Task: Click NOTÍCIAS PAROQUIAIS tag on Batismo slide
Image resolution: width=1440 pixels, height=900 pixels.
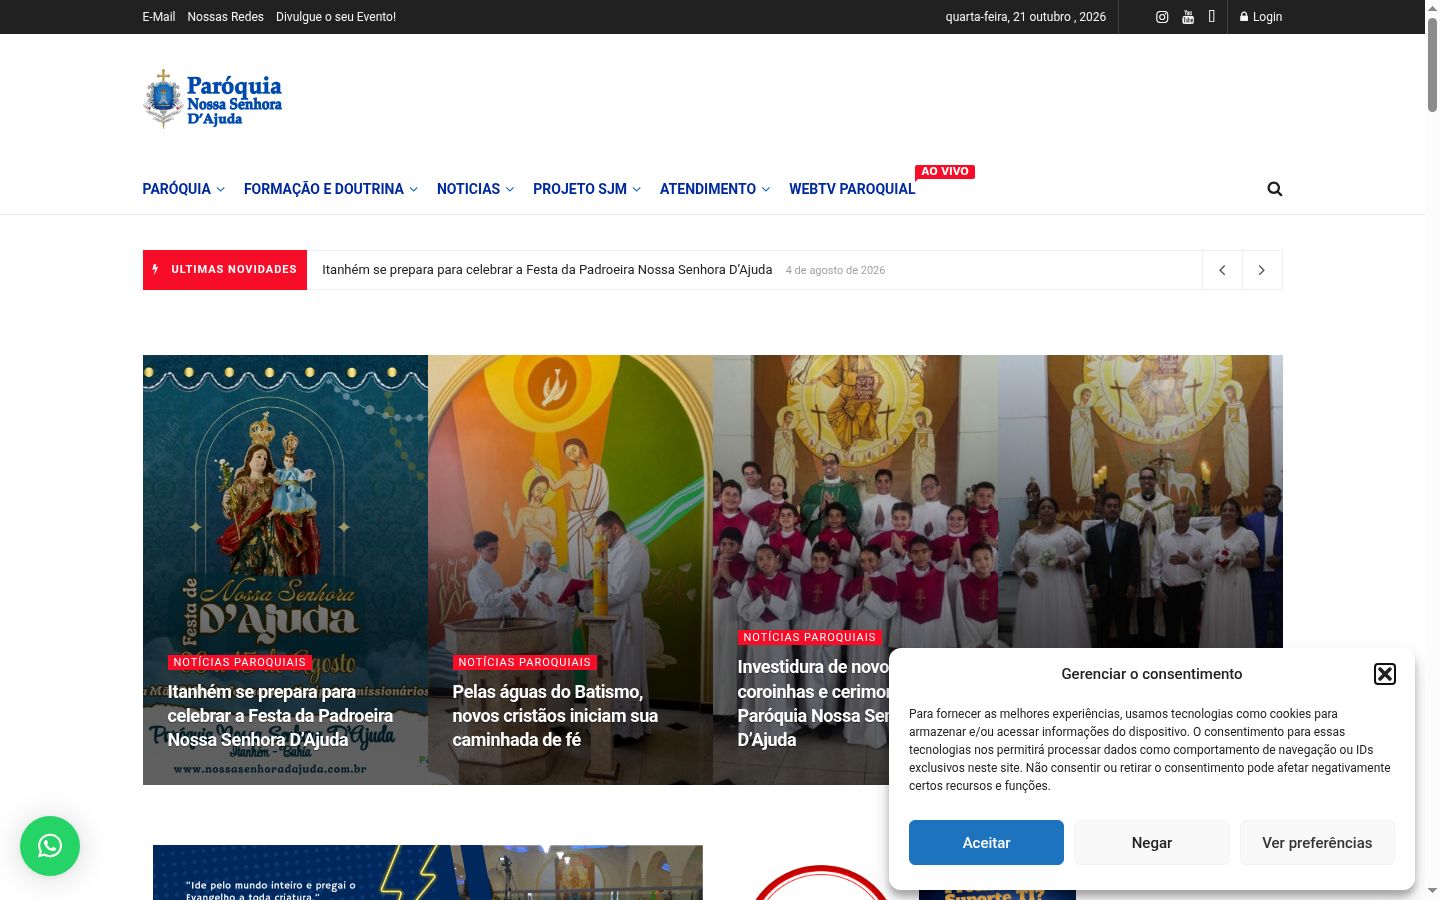Action: click(525, 662)
